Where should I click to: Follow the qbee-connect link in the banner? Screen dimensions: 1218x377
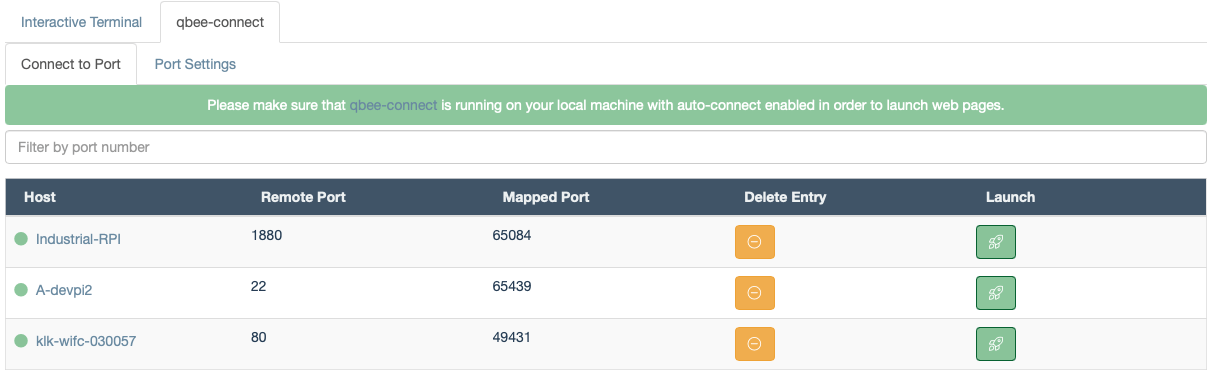click(x=393, y=105)
